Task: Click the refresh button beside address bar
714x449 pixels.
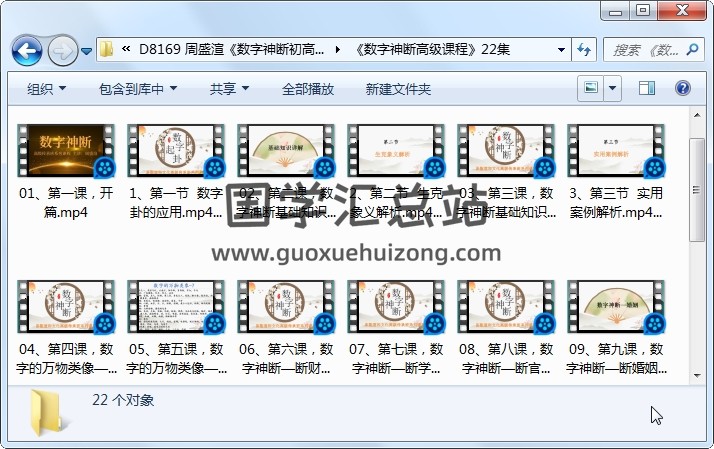Action: (x=585, y=49)
